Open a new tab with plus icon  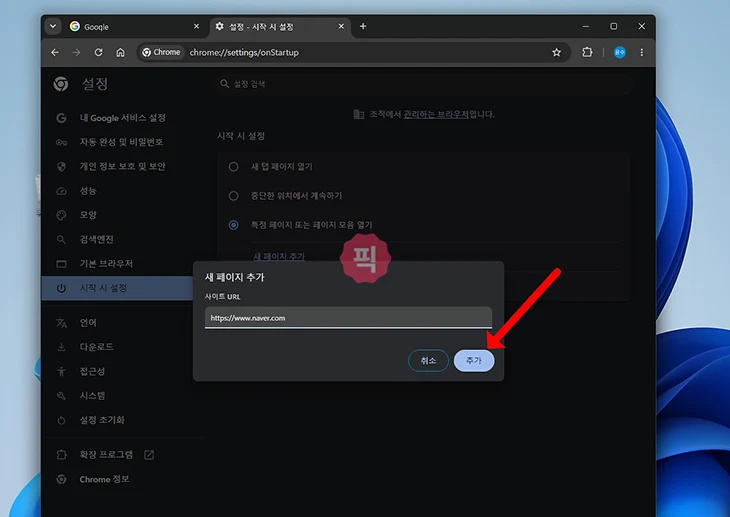(x=363, y=27)
